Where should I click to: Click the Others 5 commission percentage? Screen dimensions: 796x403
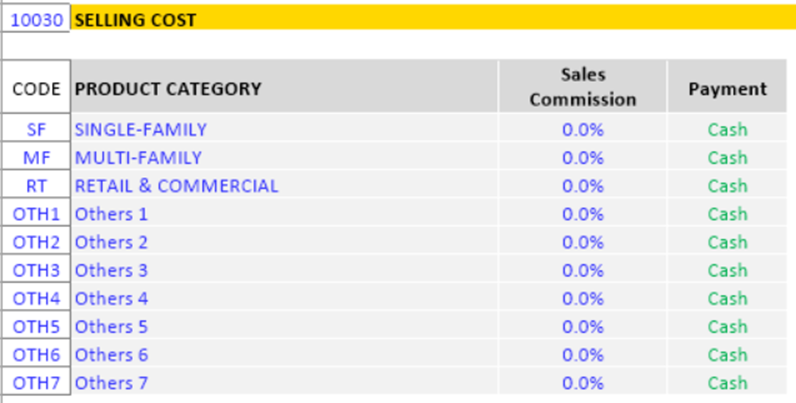pos(583,327)
